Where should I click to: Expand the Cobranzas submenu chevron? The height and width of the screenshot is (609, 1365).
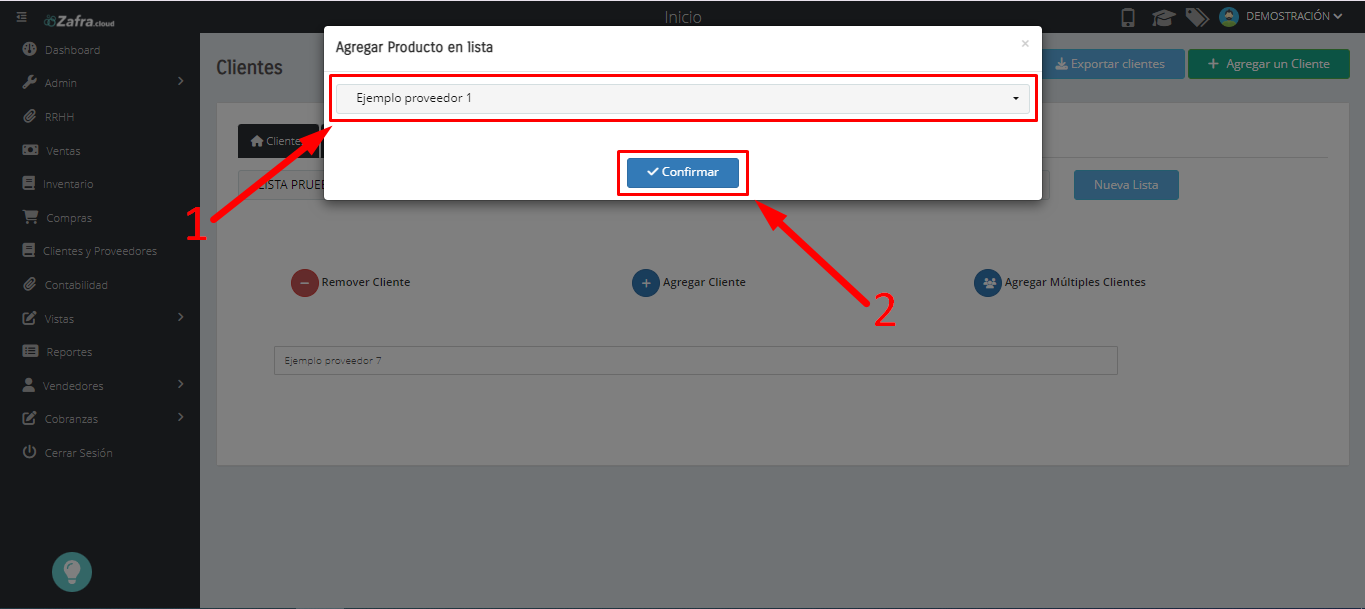click(180, 417)
